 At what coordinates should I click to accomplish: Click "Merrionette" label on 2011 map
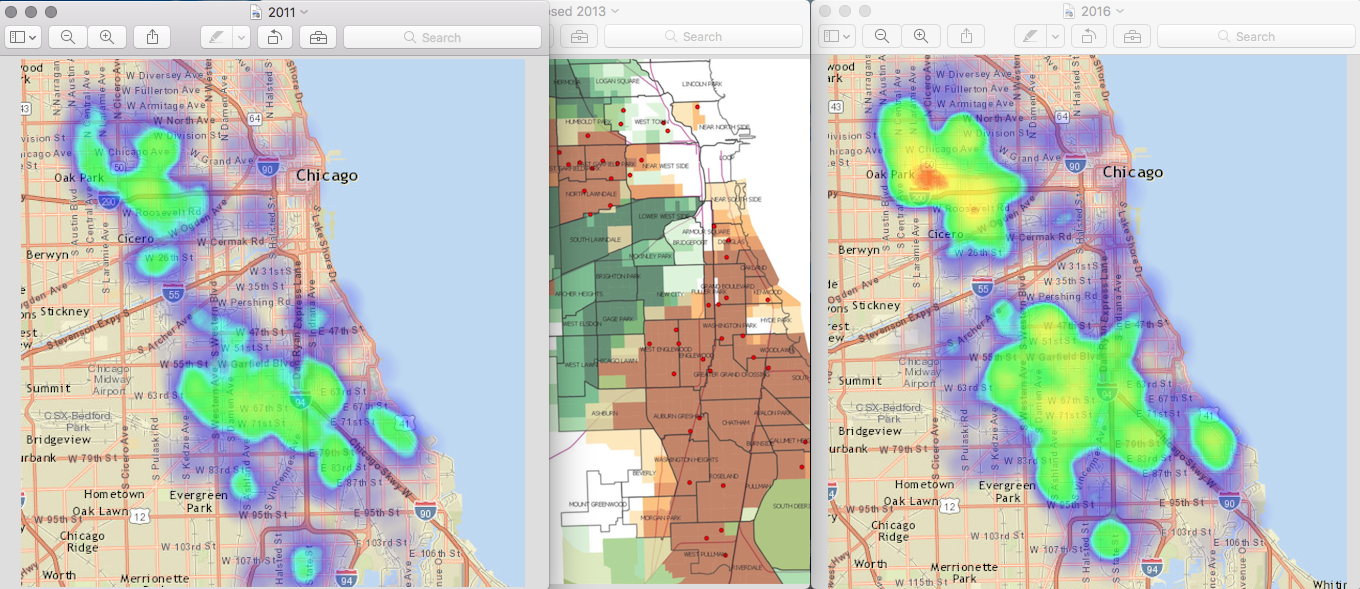click(154, 578)
